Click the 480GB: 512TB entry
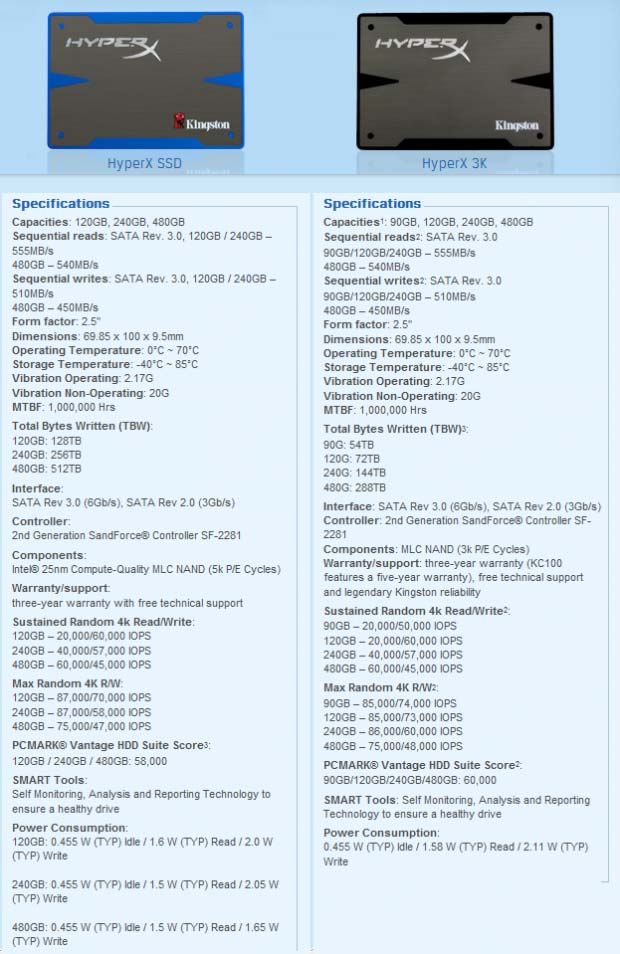 click(47, 468)
